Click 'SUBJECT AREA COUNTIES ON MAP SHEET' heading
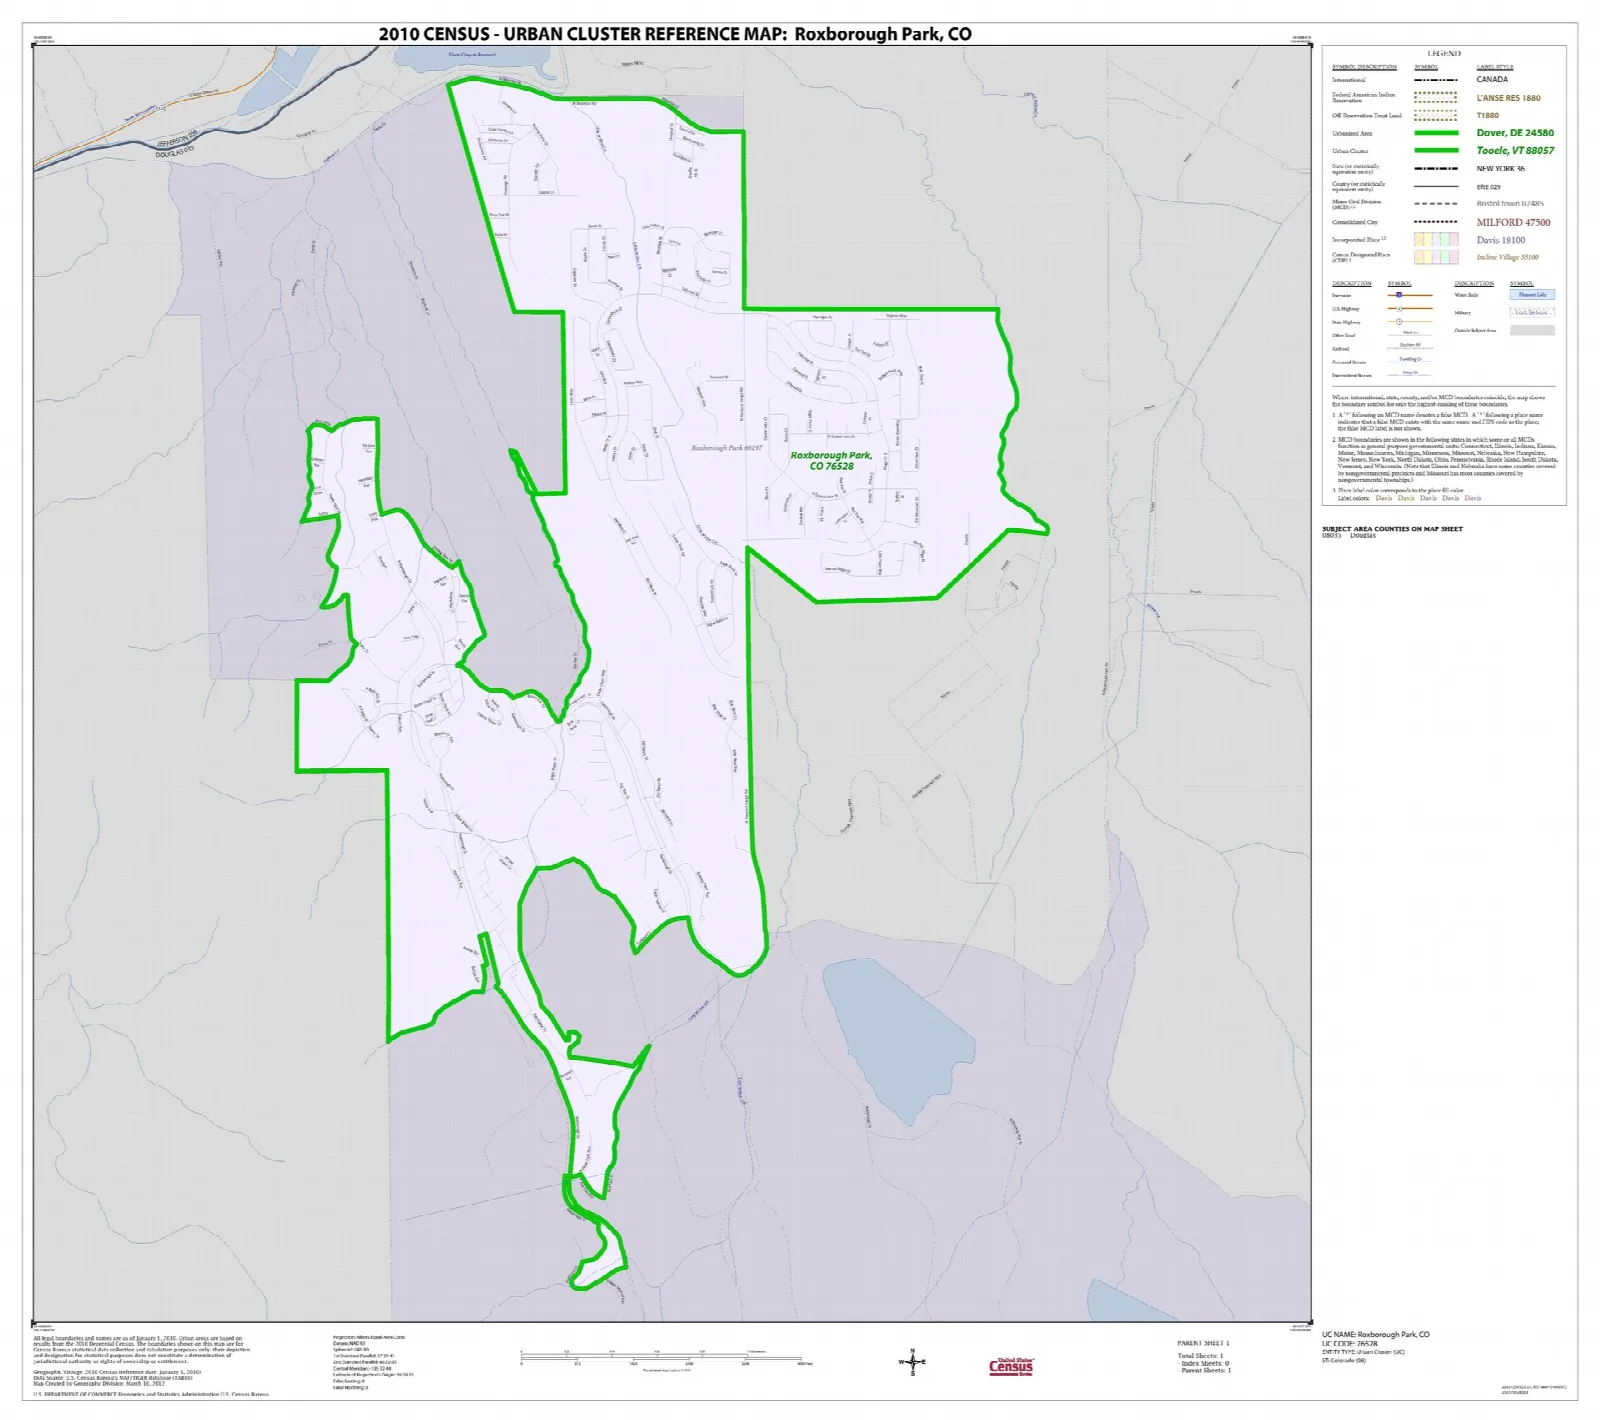Screen dimensions: 1600x1420 pyautogui.click(x=1392, y=529)
